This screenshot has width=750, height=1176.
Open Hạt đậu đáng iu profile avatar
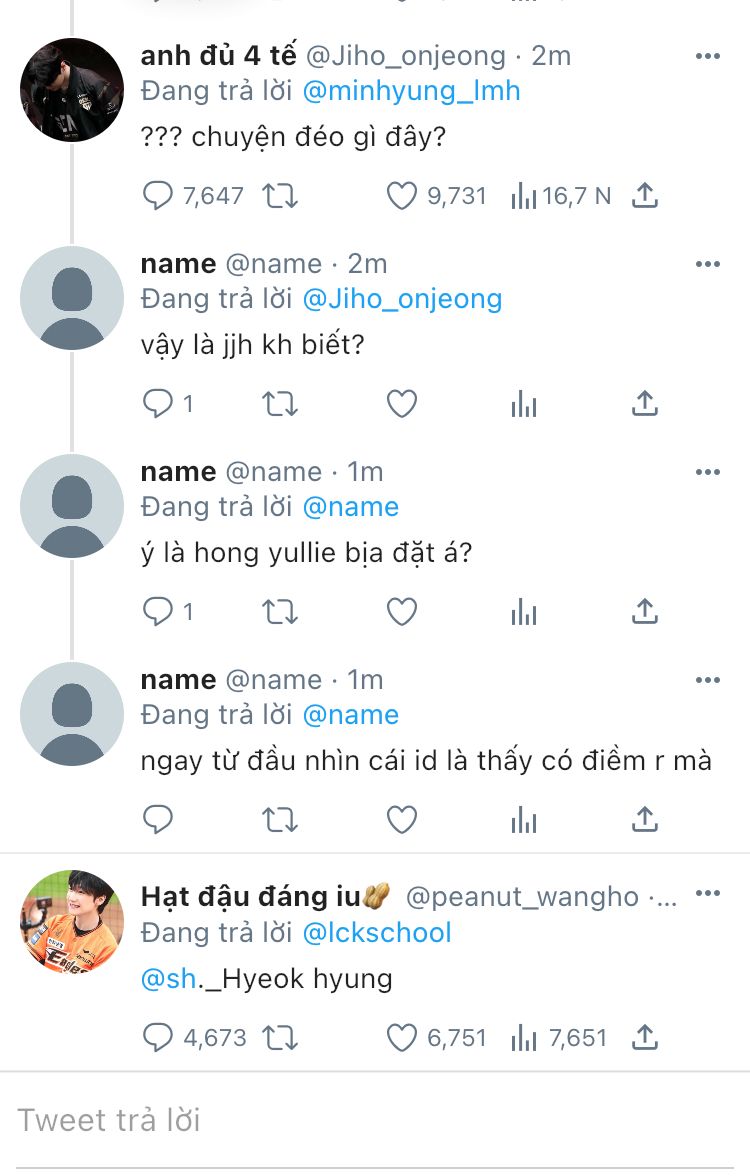pyautogui.click(x=72, y=922)
